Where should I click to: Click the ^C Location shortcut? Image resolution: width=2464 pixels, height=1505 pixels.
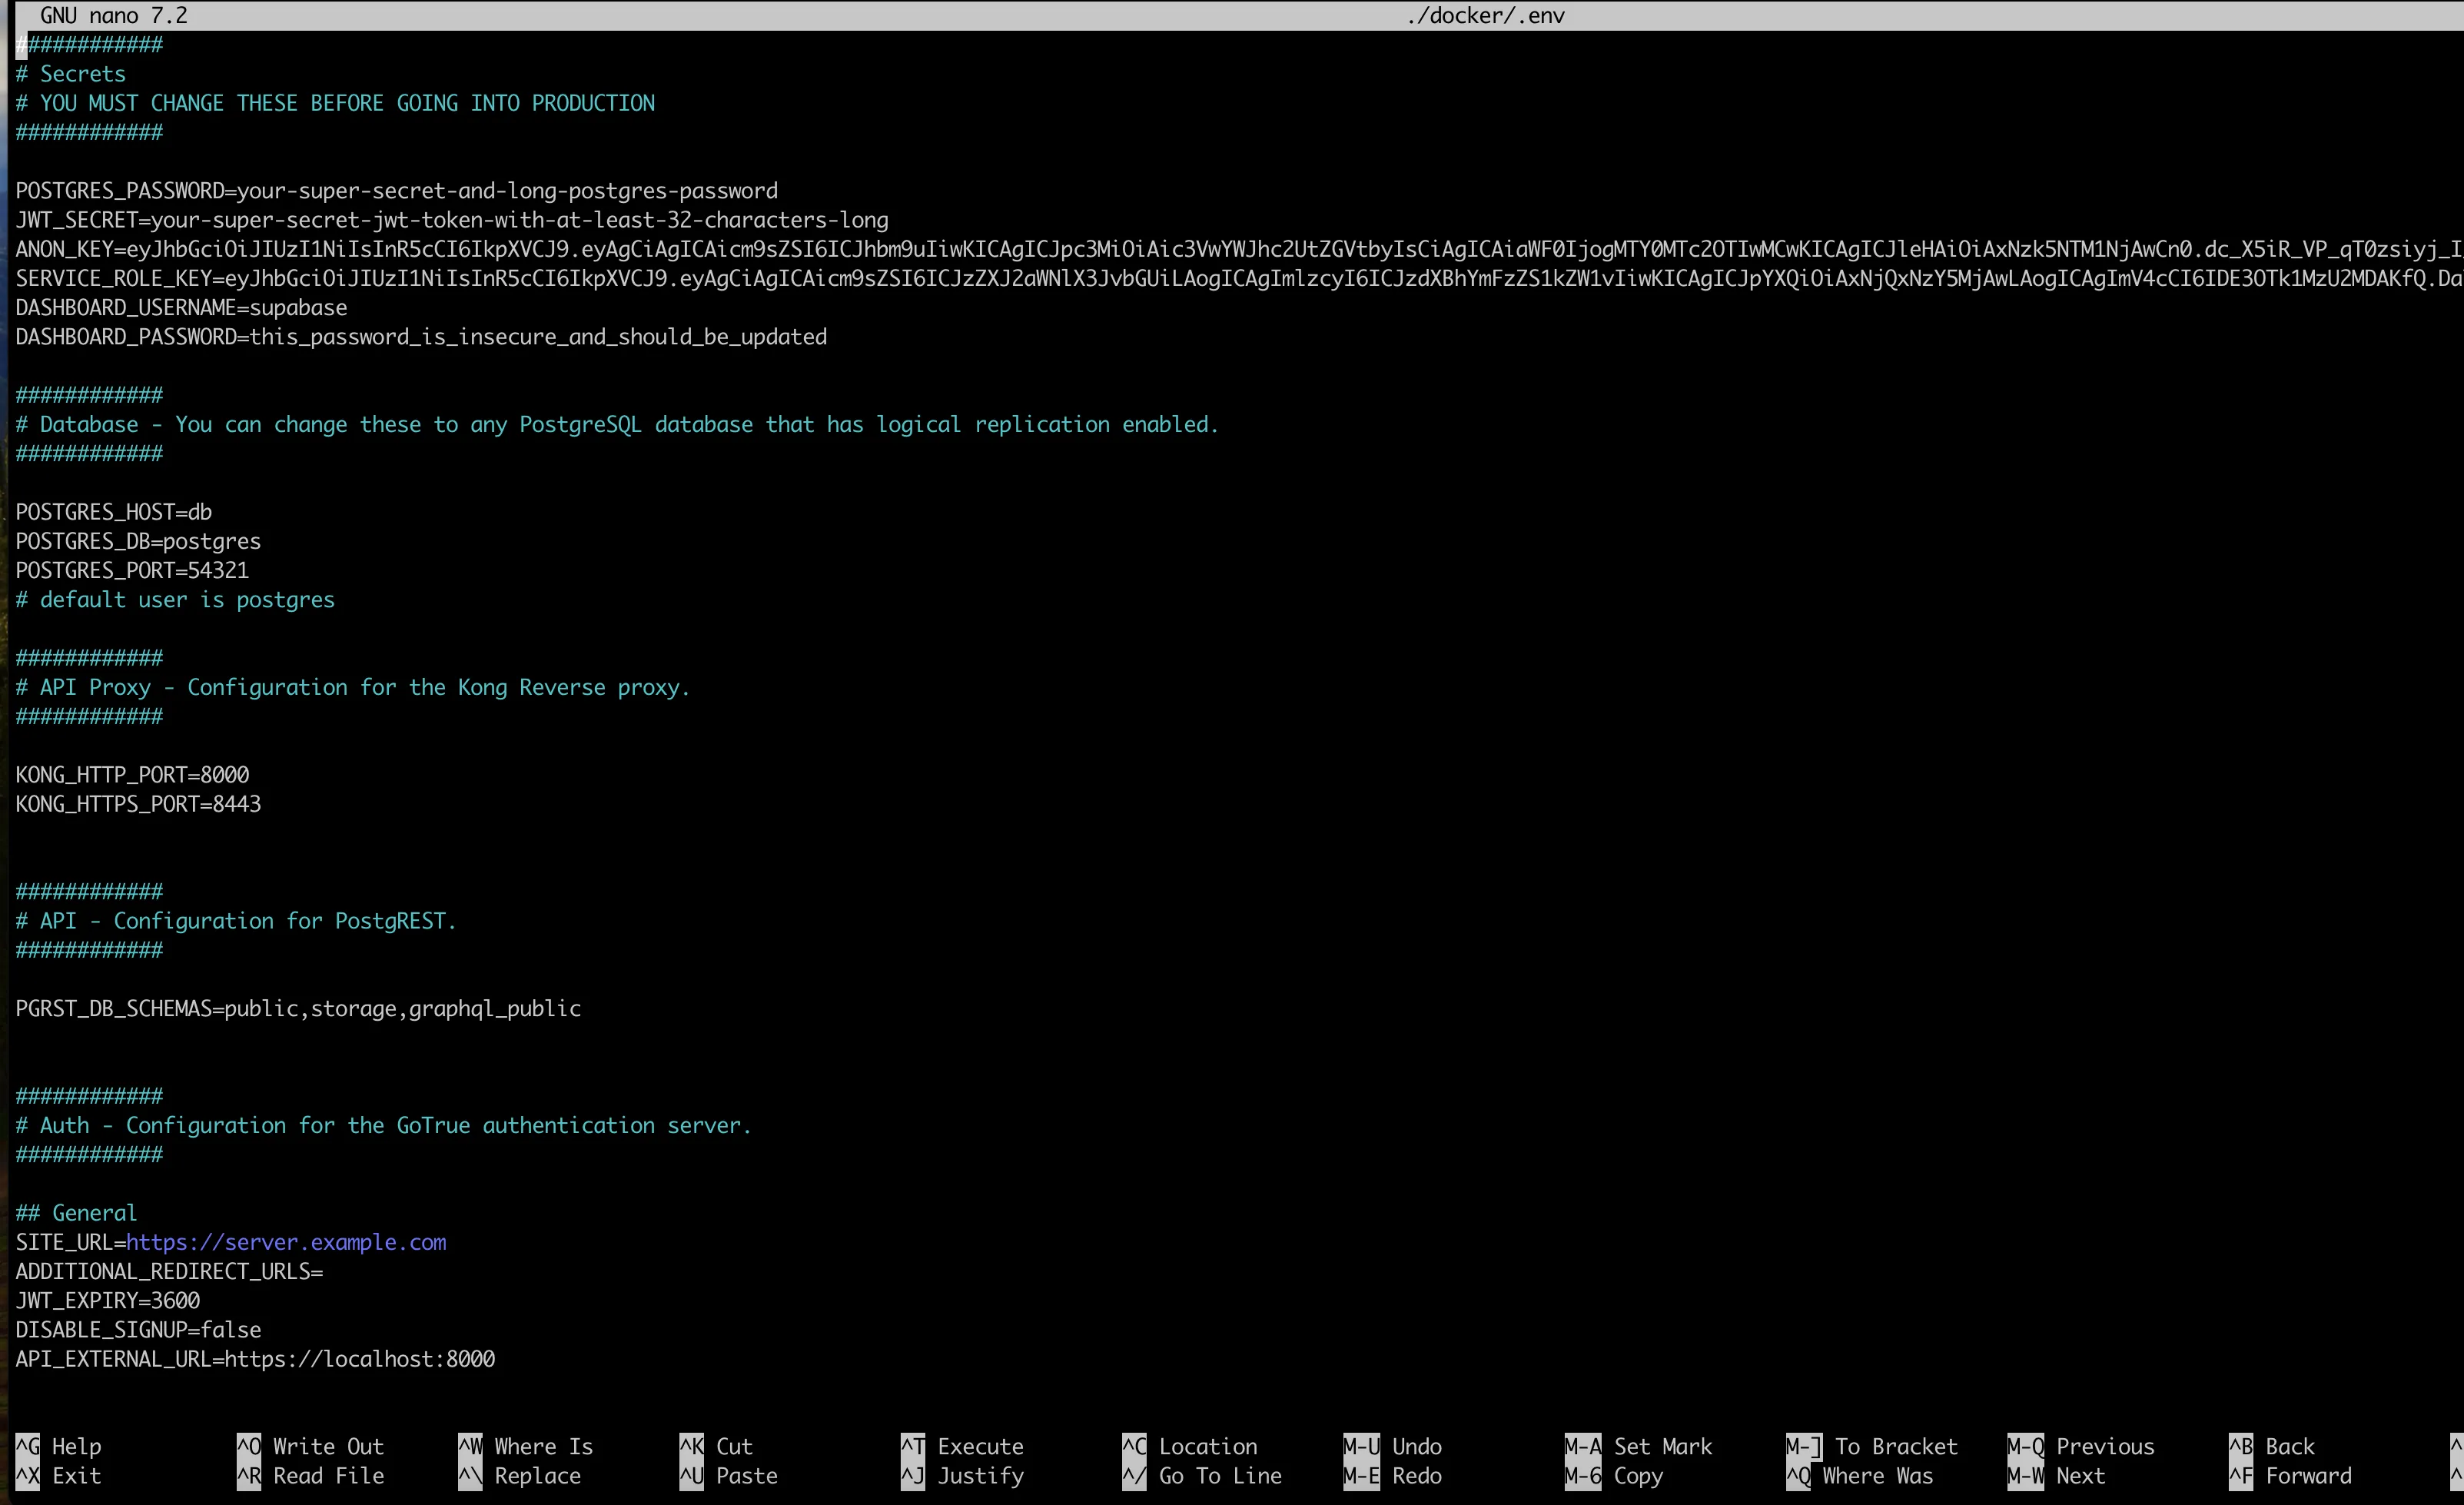(1189, 1446)
